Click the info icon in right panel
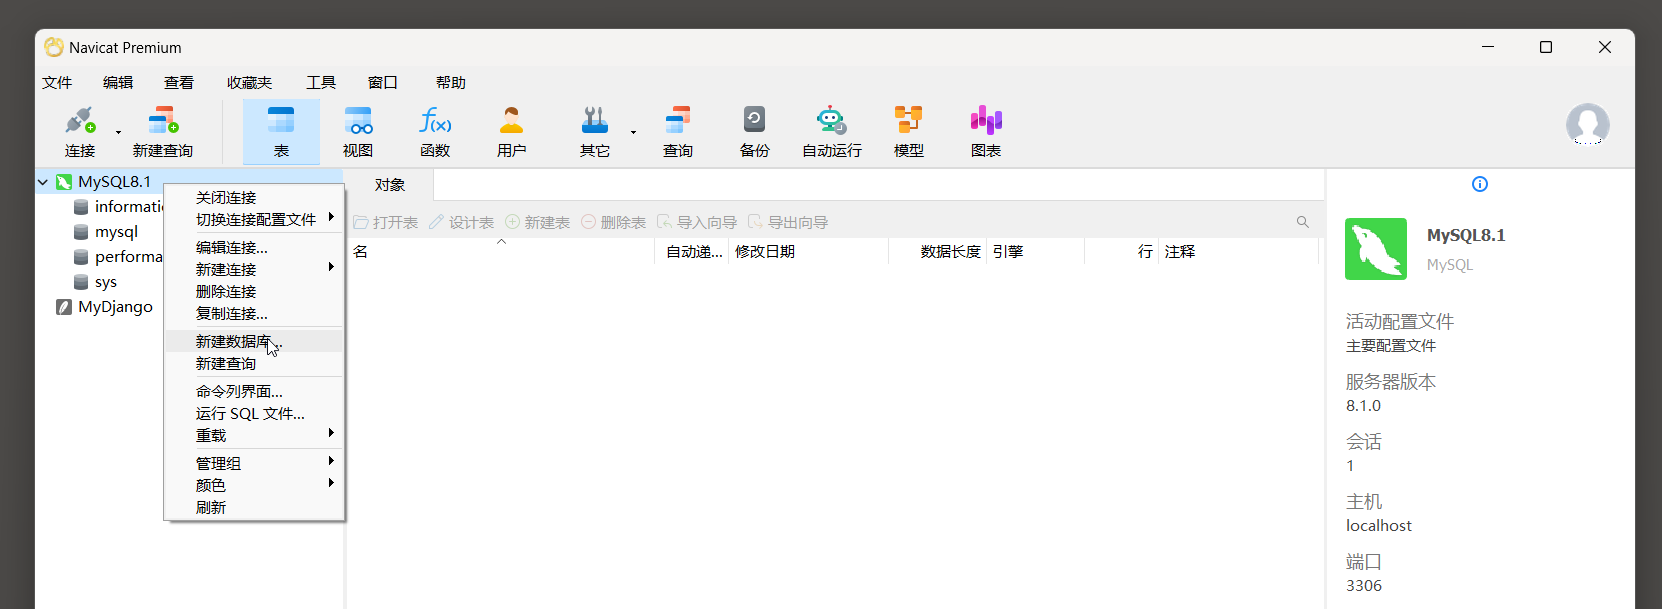Image resolution: width=1662 pixels, height=609 pixels. [x=1480, y=184]
